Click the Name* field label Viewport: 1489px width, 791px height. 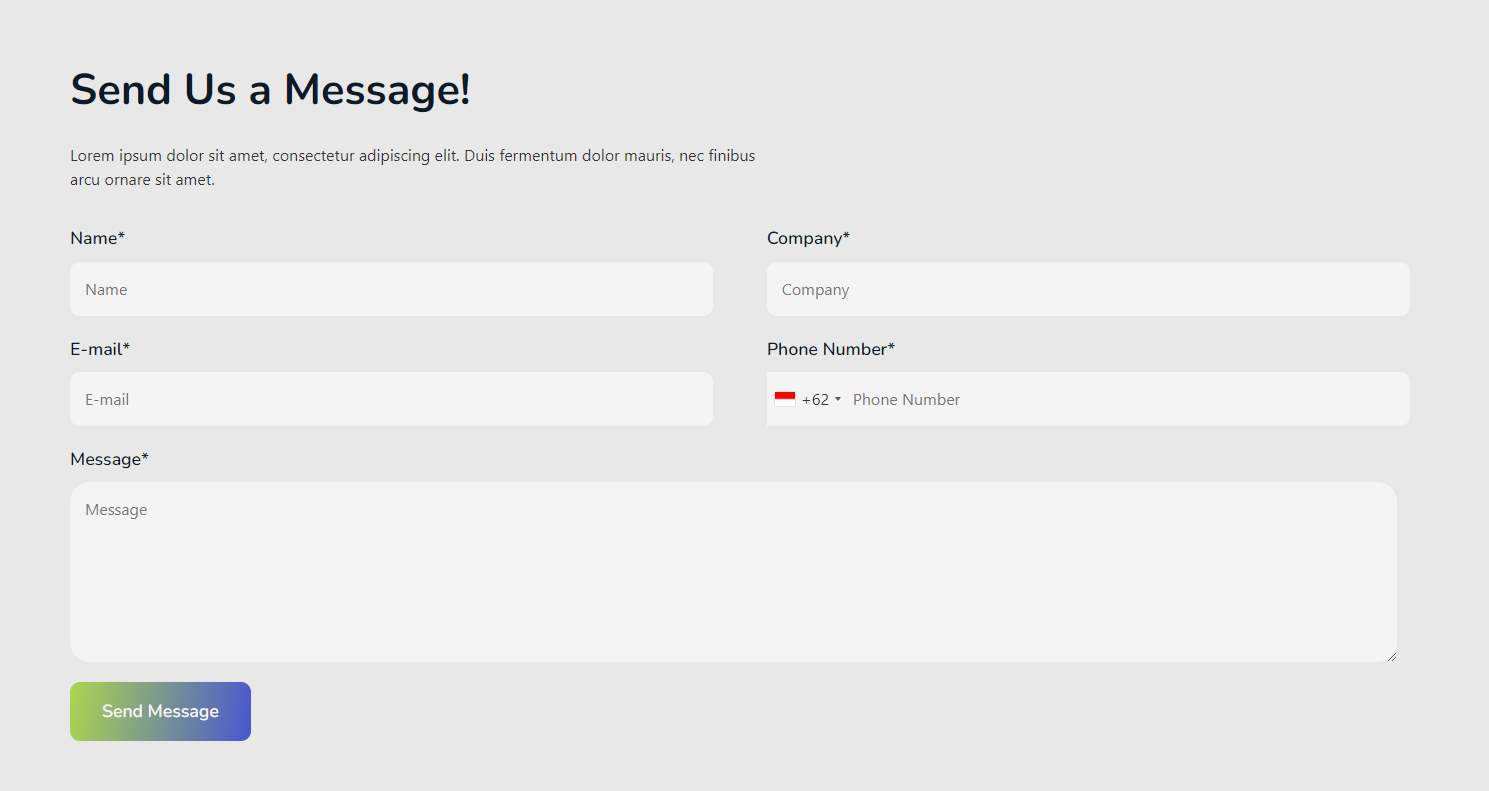pos(97,238)
